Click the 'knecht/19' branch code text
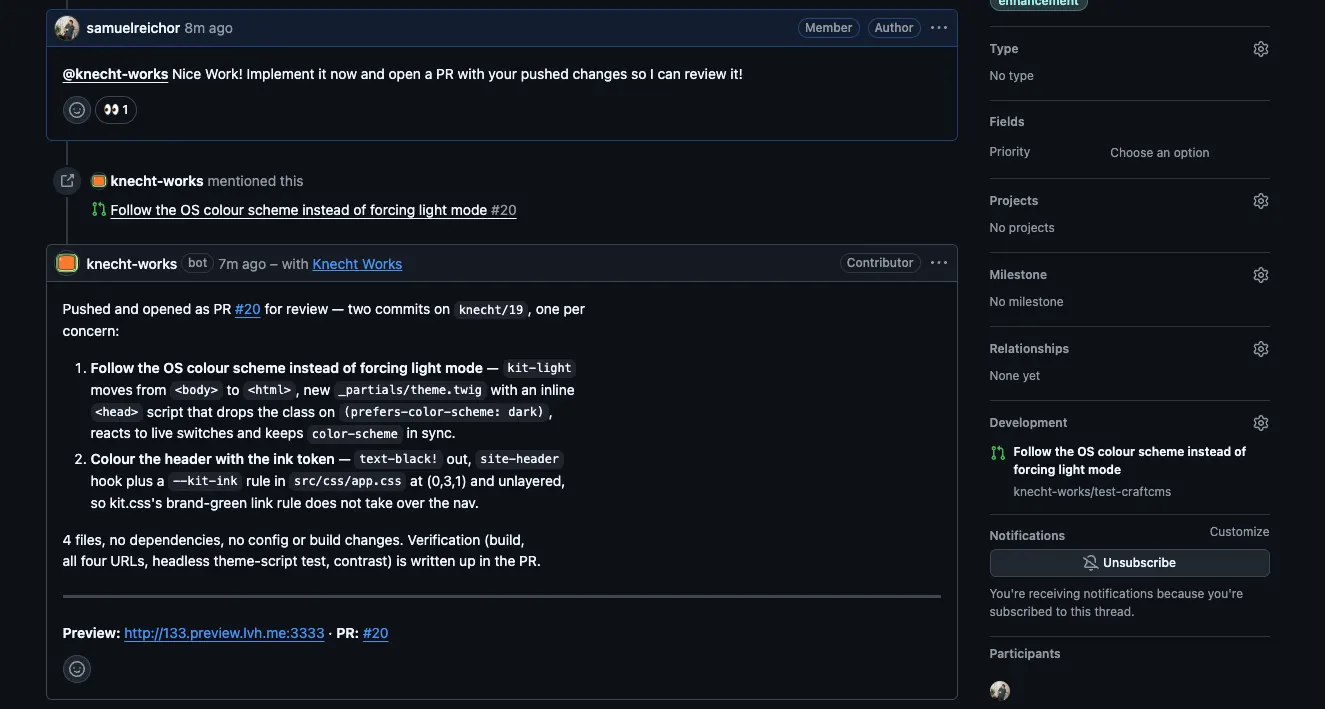1325x709 pixels. [491, 310]
